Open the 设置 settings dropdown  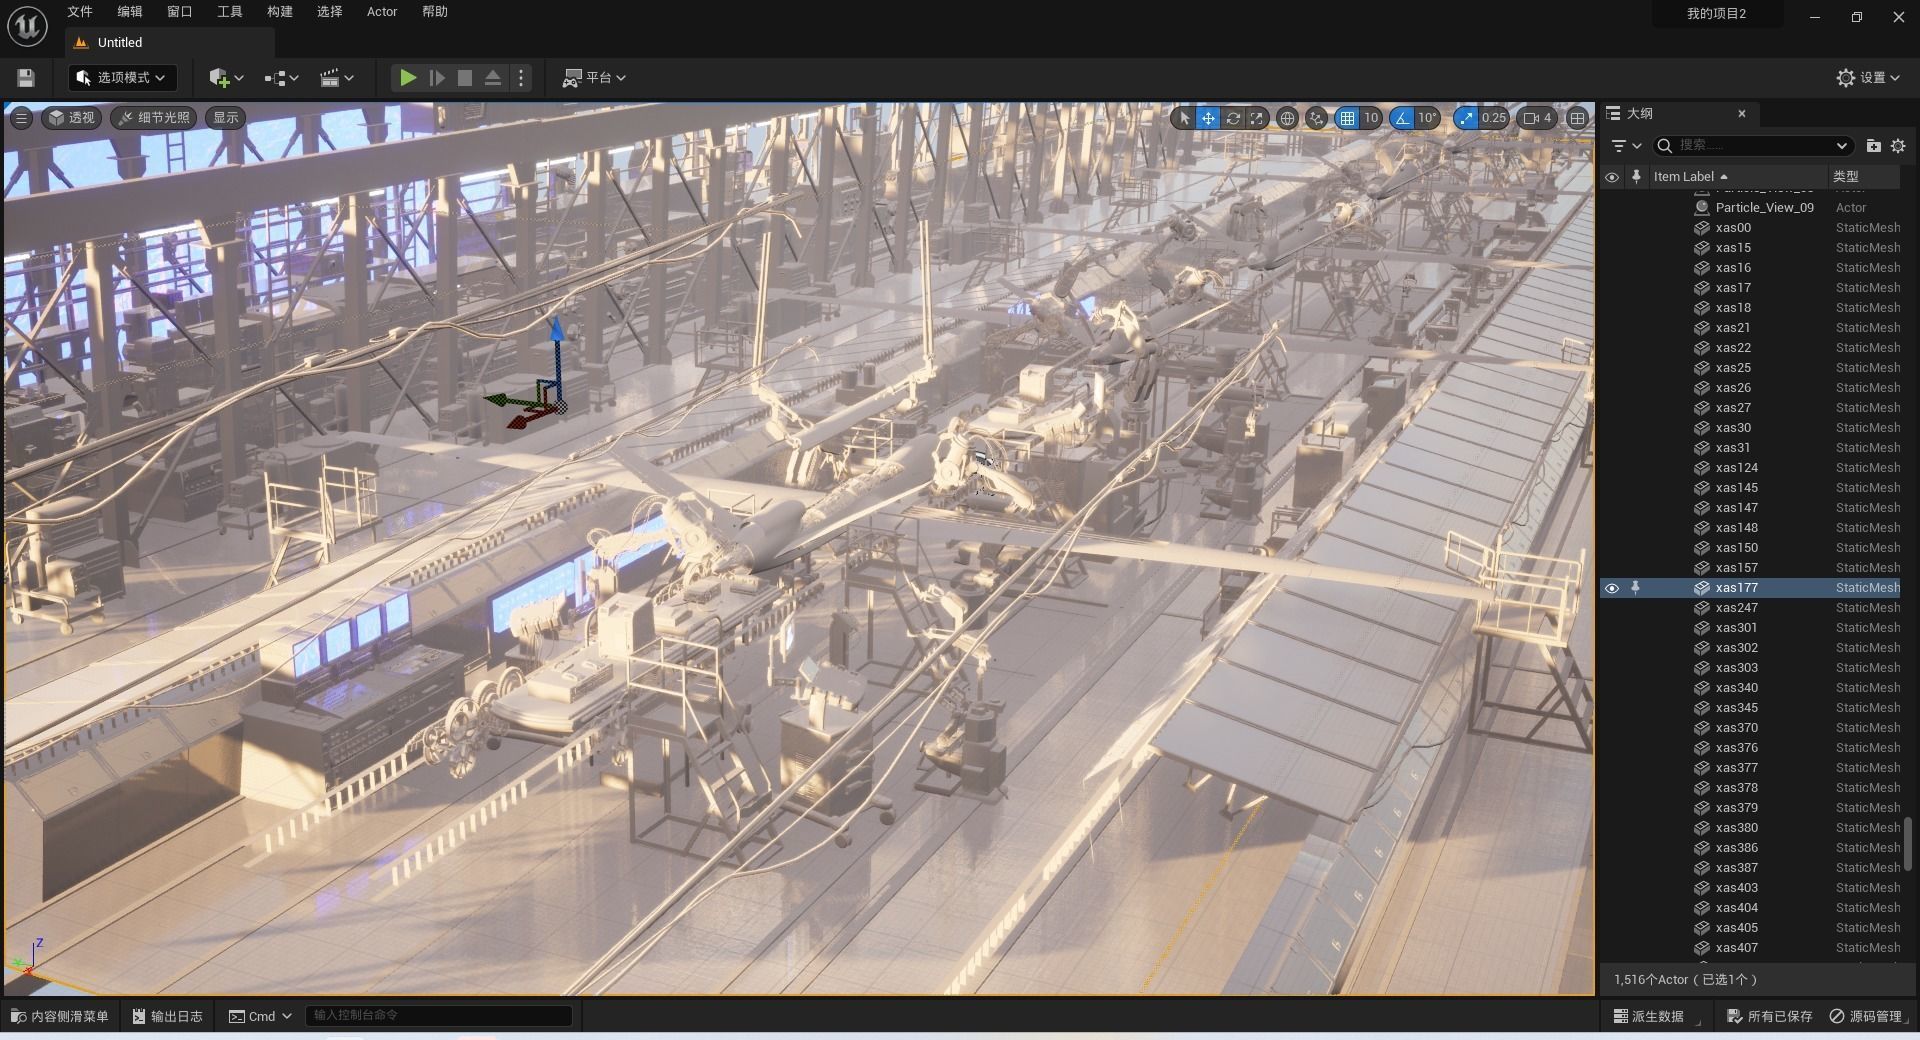(x=1868, y=78)
